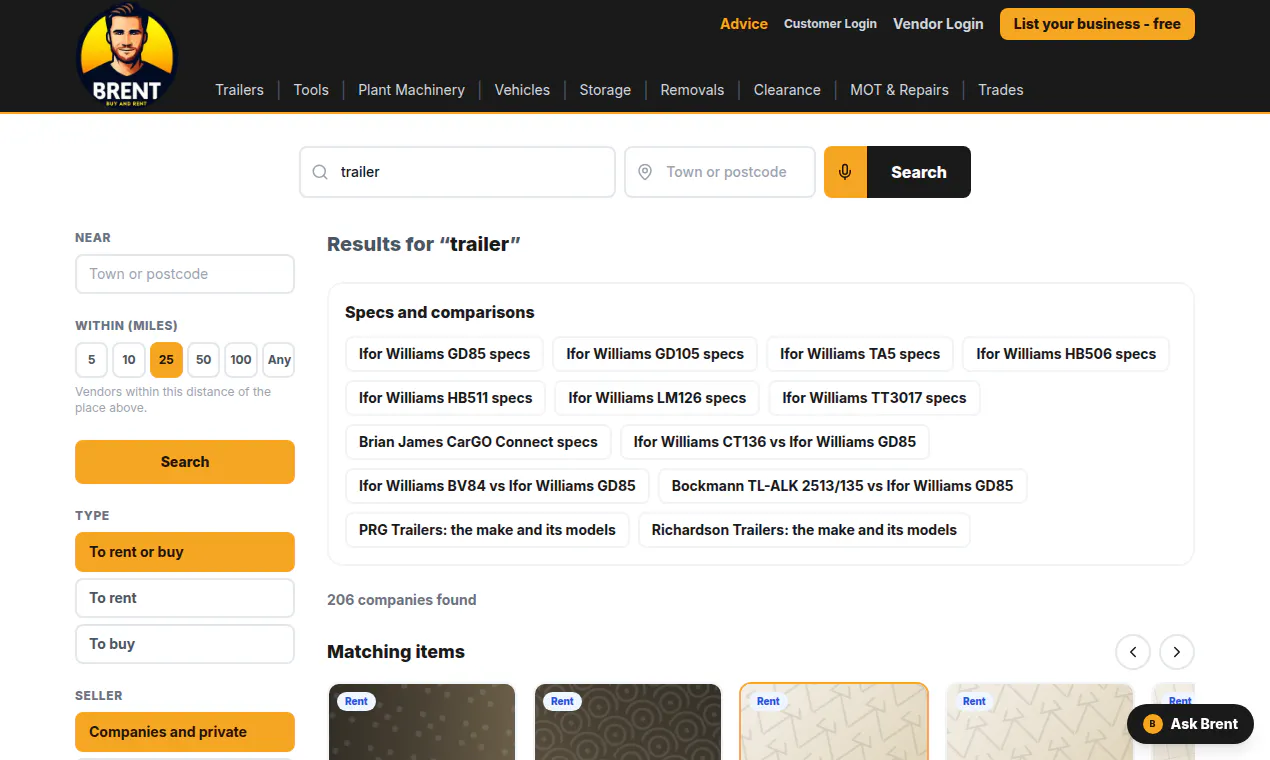This screenshot has width=1270, height=760.
Task: Open the Plant Machinery category
Action: [412, 90]
